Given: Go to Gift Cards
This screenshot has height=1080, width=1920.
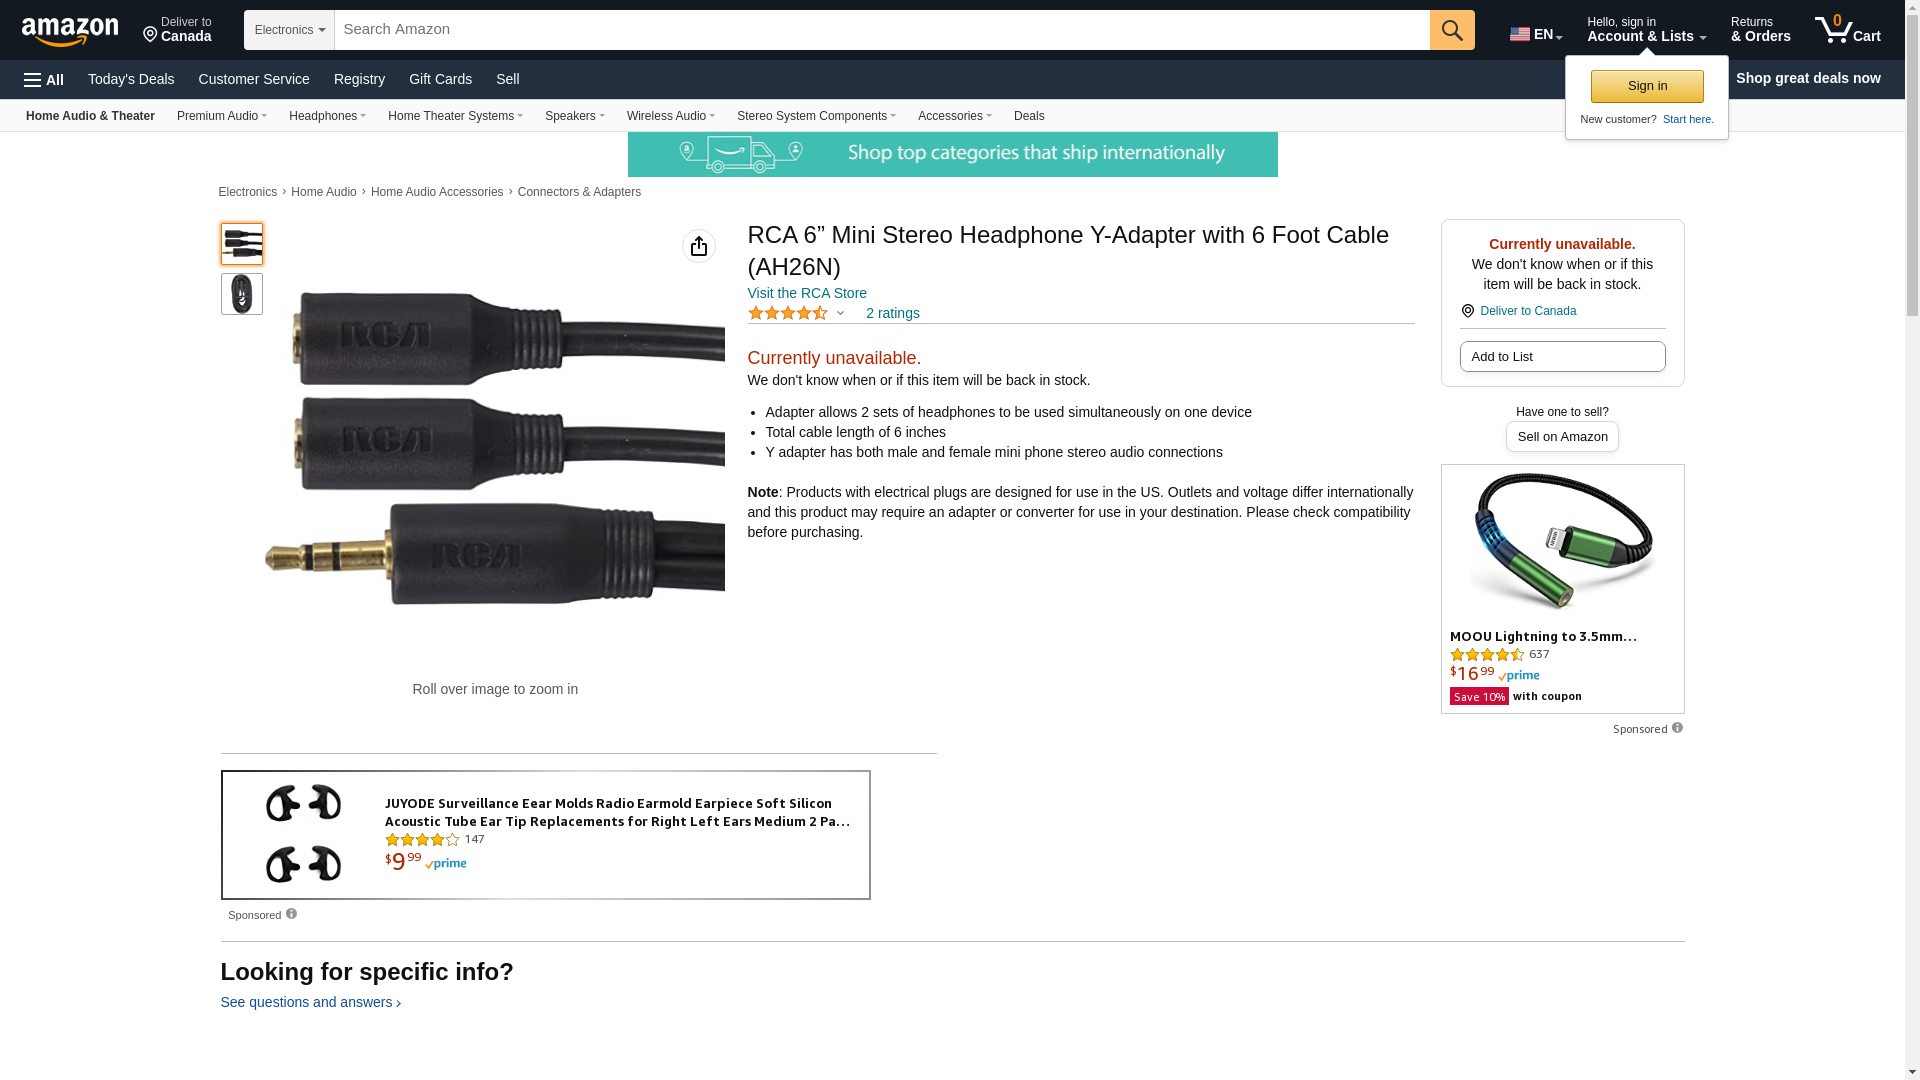Looking at the screenshot, I should click(x=440, y=79).
